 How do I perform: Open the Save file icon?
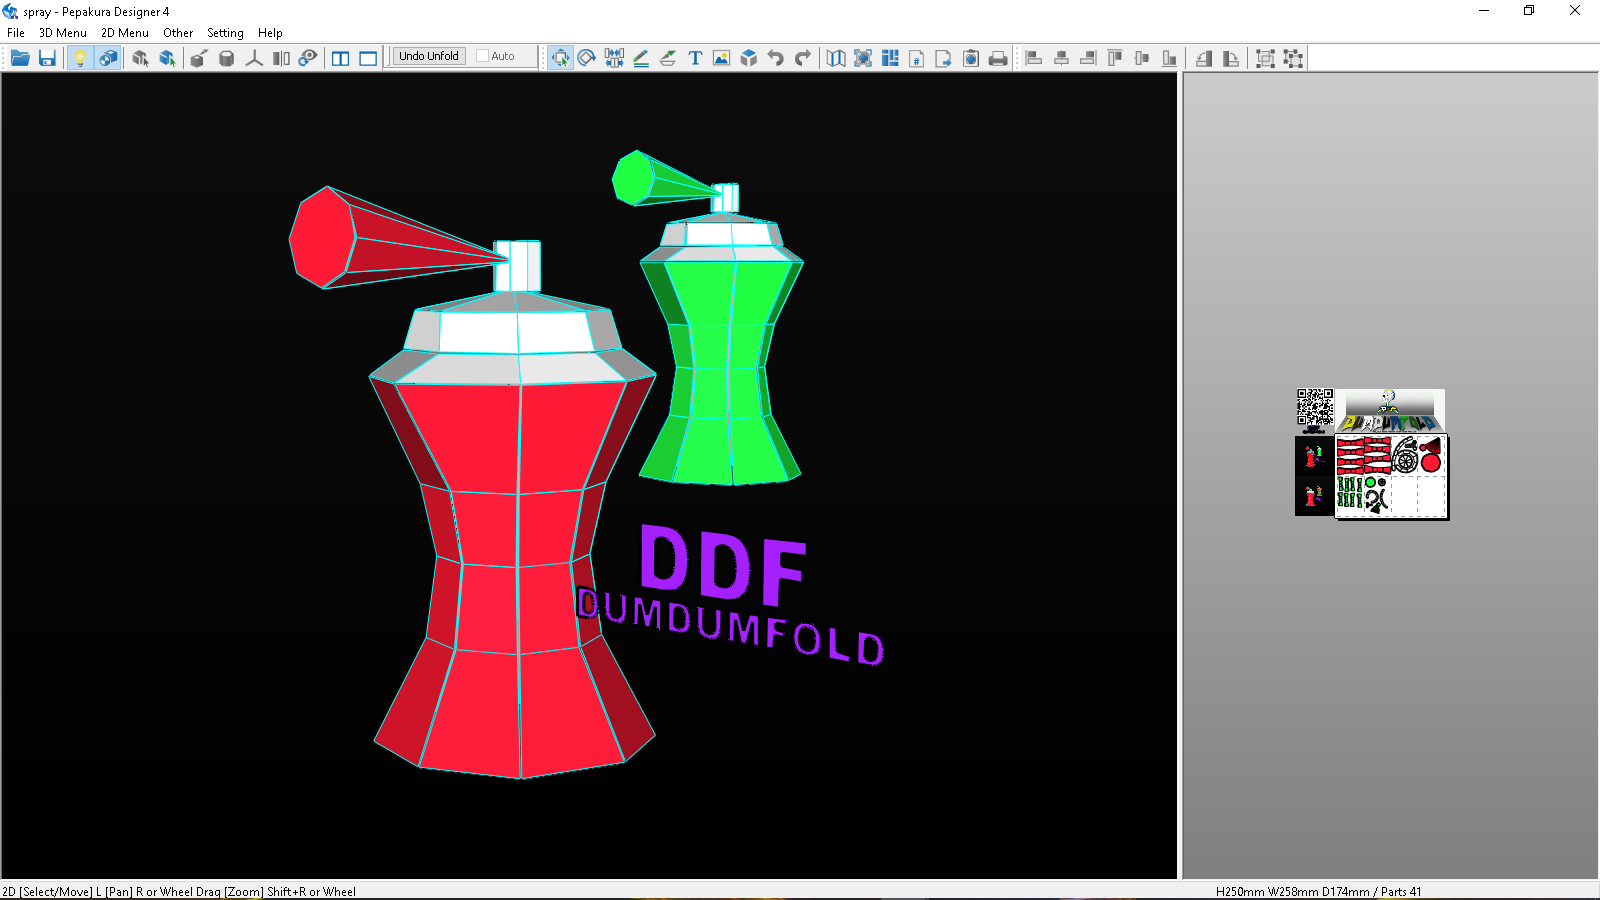(46, 57)
